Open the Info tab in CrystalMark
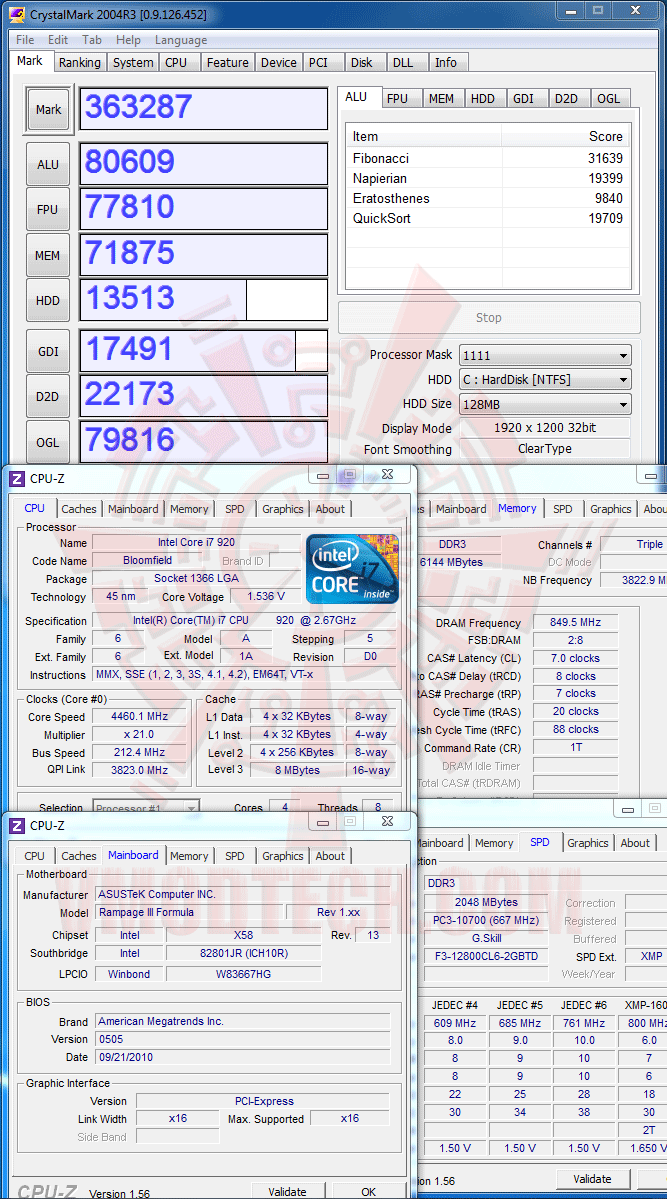667x1199 pixels. tap(446, 63)
